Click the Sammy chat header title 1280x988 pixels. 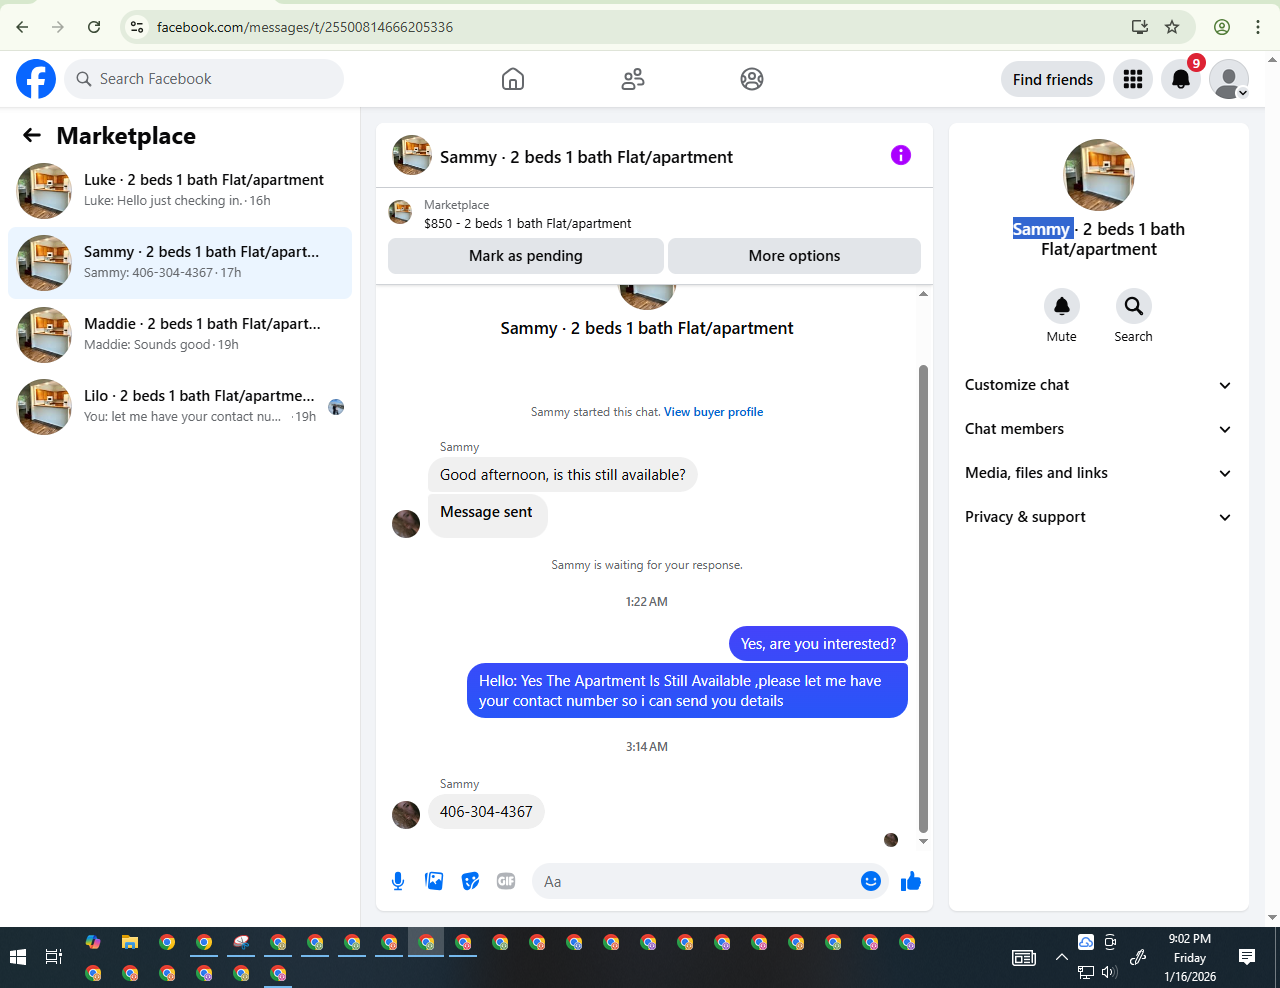[586, 157]
